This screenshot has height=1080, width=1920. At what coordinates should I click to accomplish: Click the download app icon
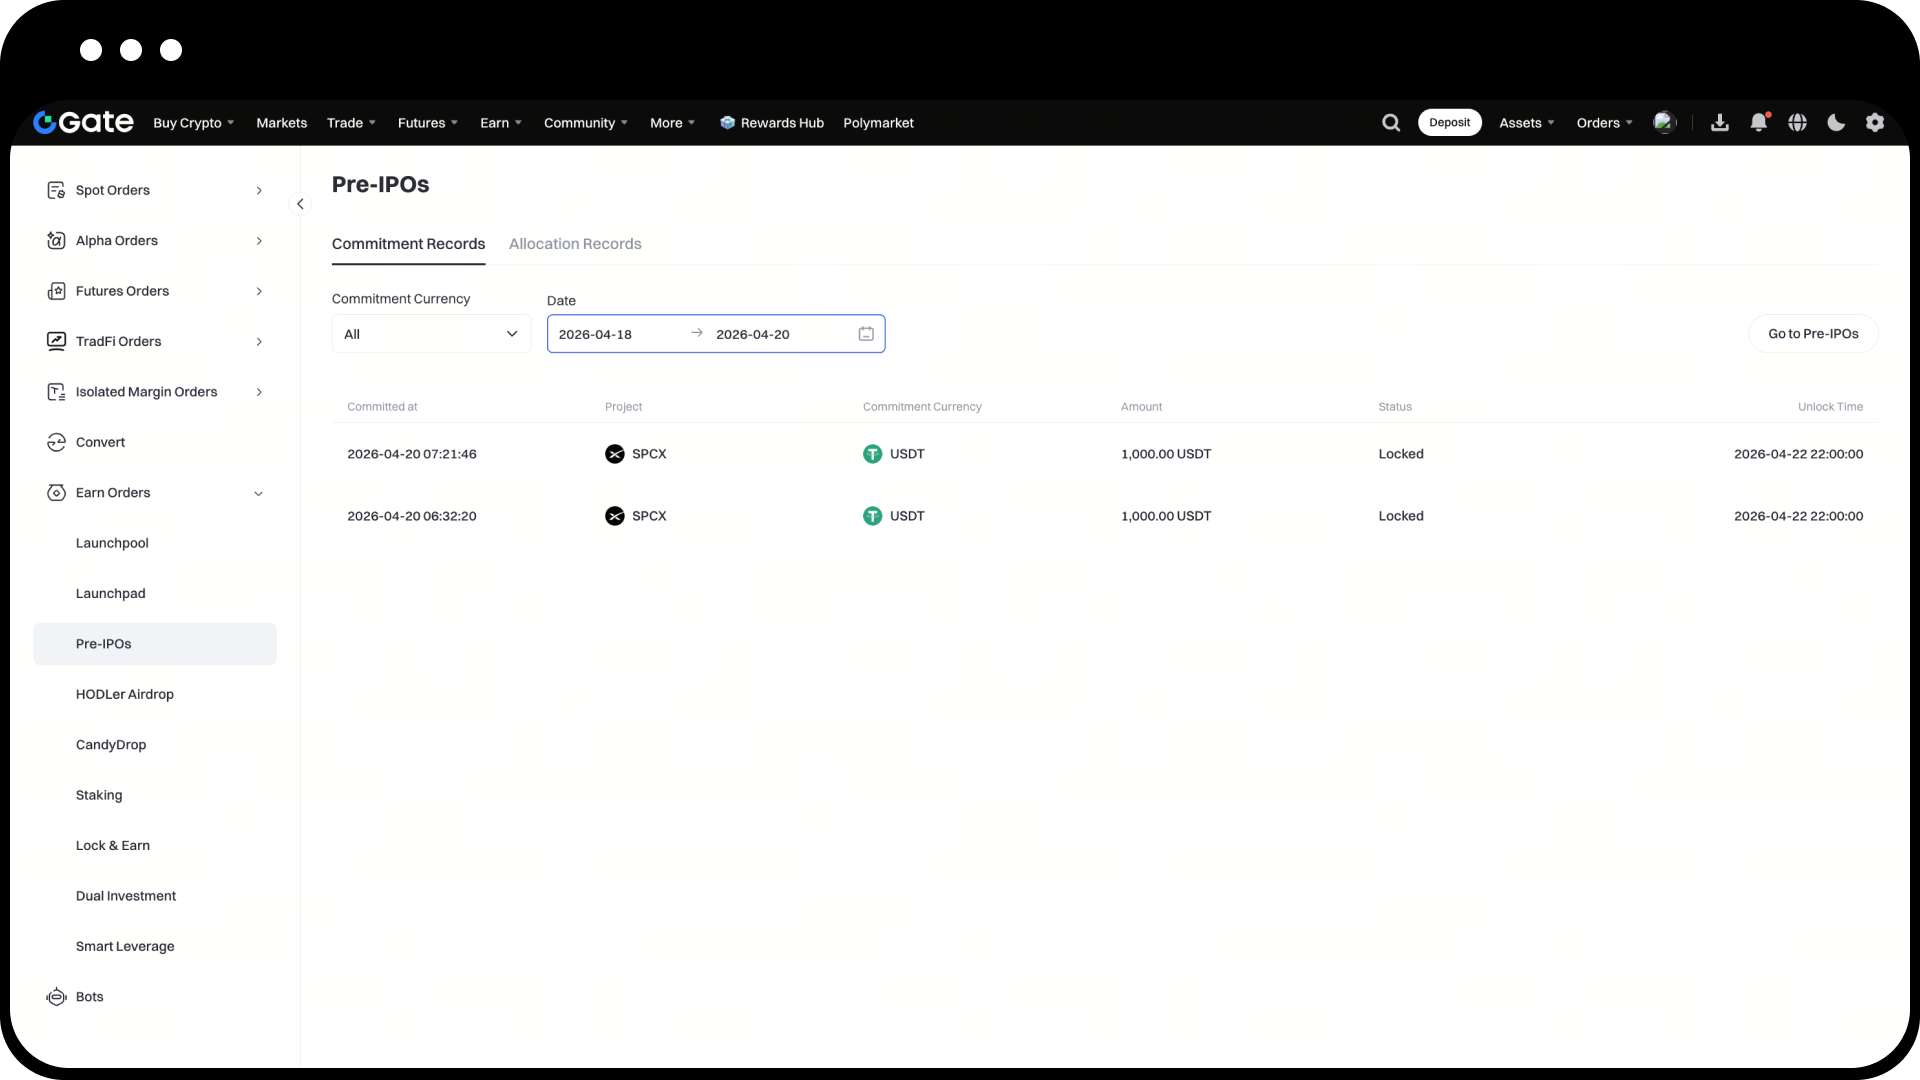tap(1720, 123)
